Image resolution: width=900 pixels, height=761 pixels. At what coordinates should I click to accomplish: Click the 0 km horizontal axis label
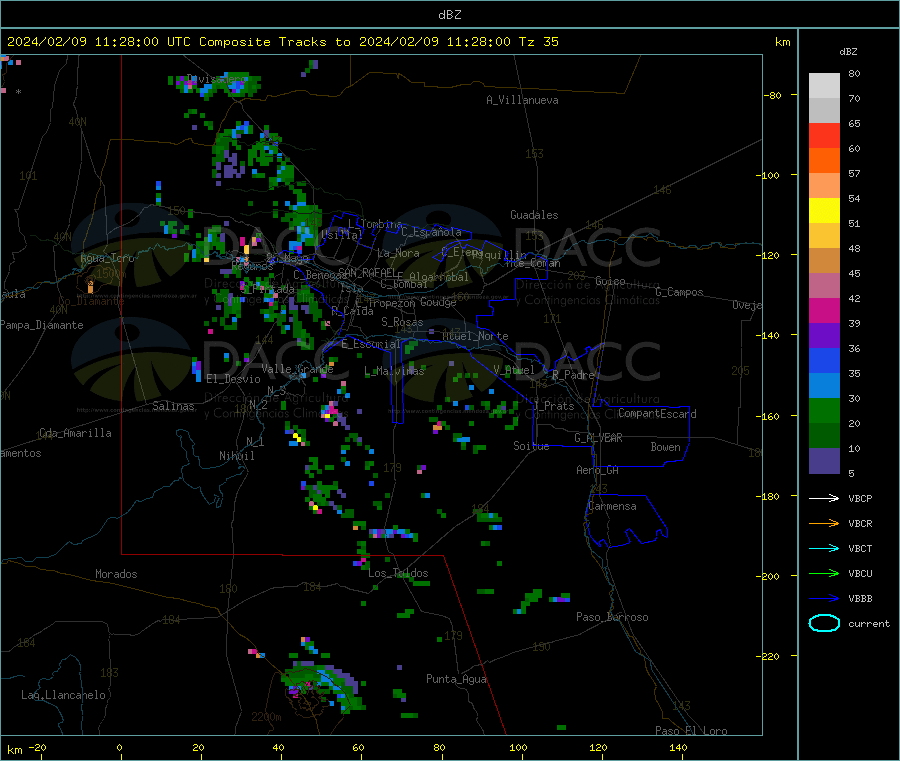(x=119, y=747)
